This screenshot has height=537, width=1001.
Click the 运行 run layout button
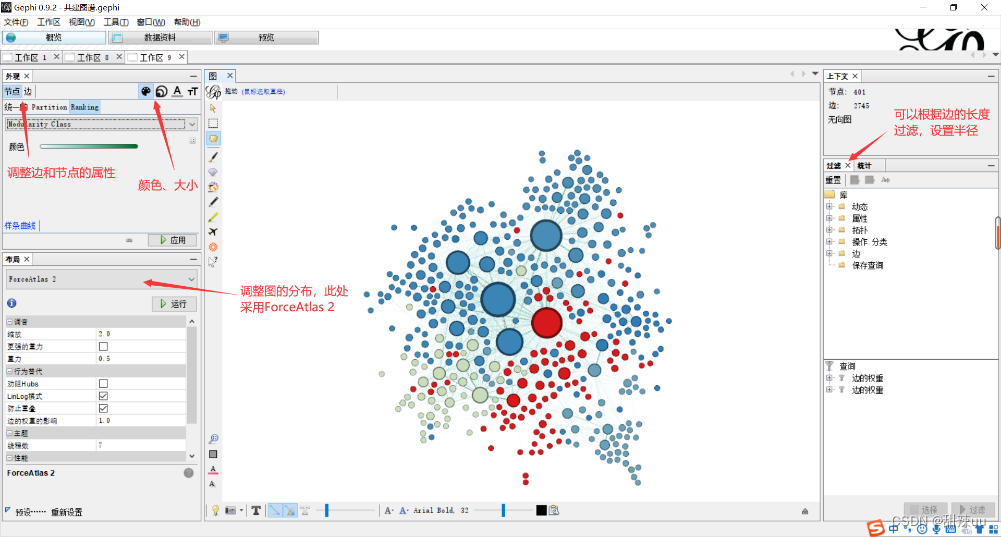click(174, 304)
